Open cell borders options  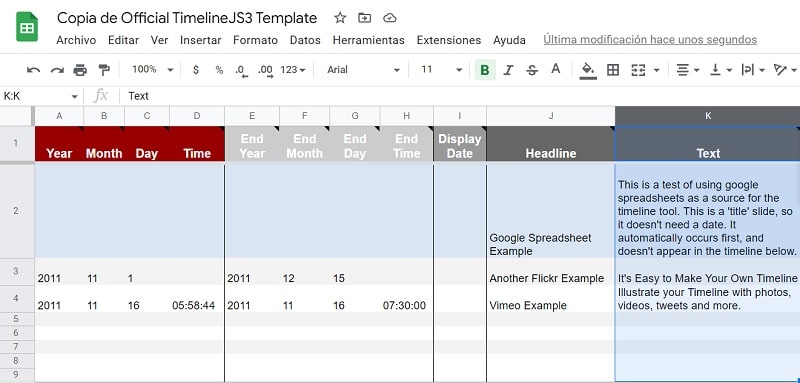tap(613, 70)
